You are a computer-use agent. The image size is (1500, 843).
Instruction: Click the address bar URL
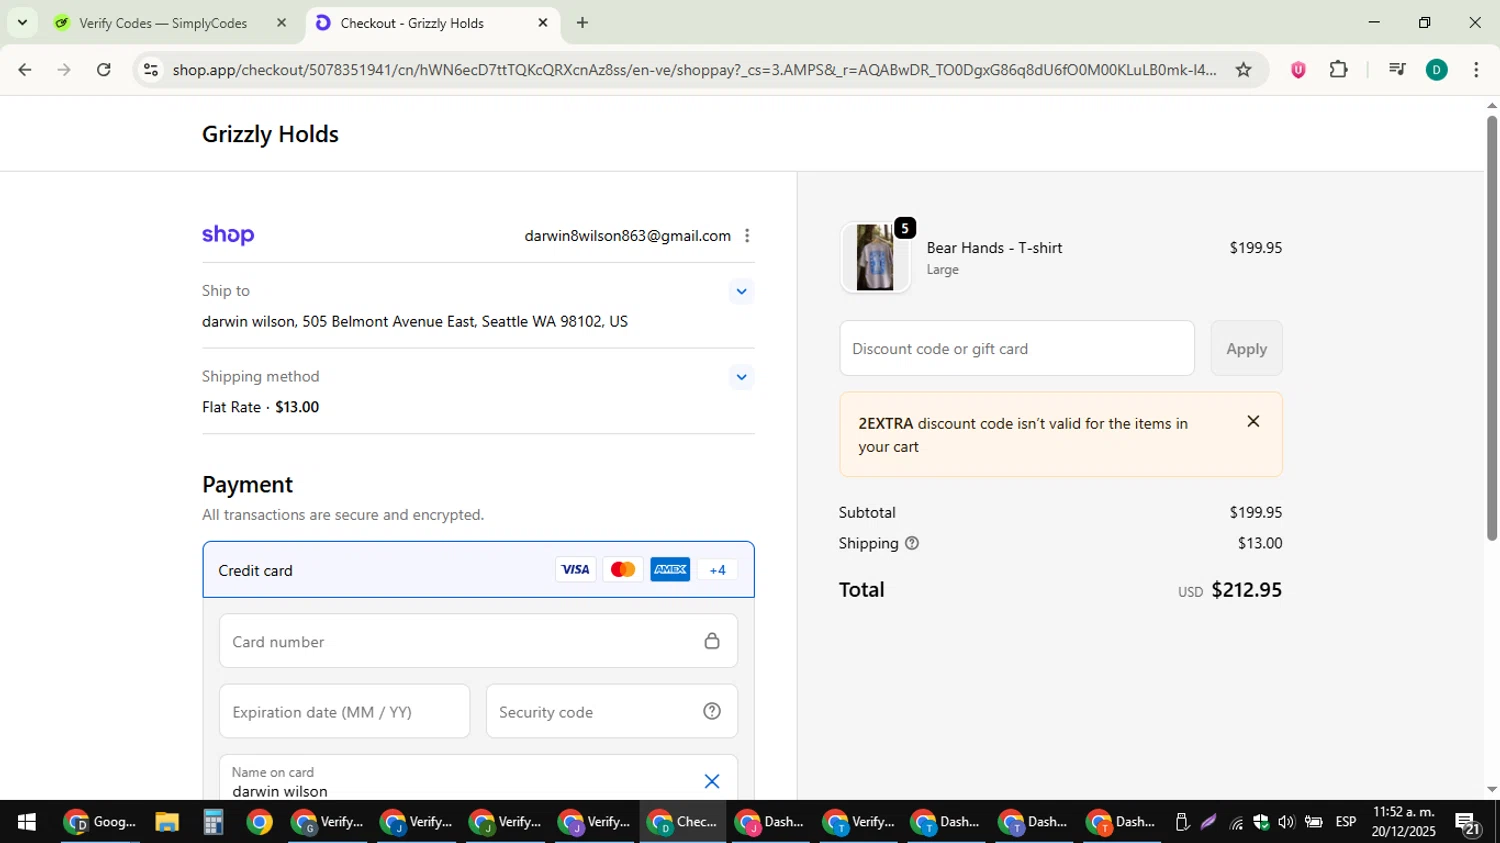[x=694, y=70]
